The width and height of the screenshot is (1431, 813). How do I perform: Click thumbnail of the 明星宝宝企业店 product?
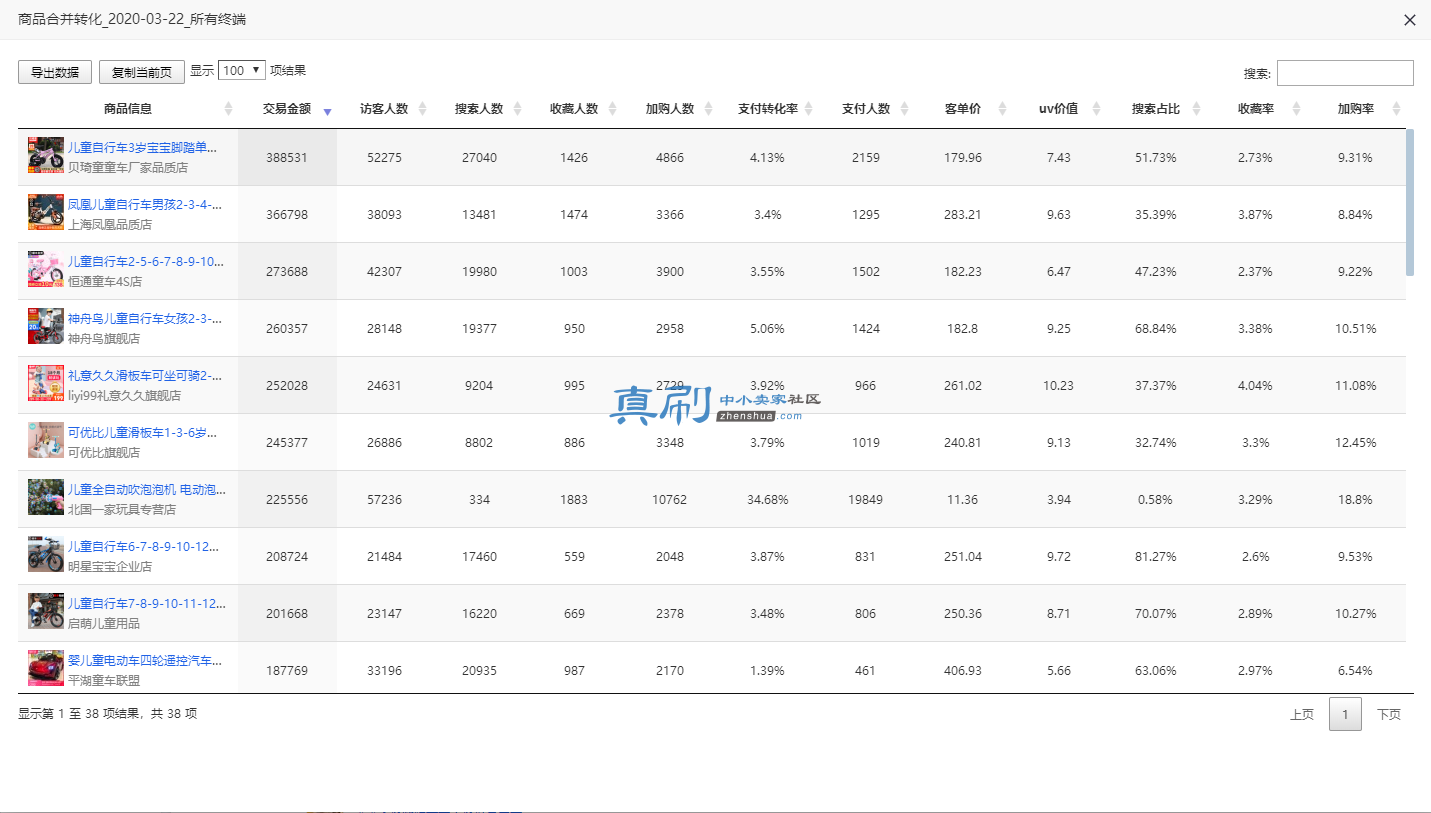46,554
